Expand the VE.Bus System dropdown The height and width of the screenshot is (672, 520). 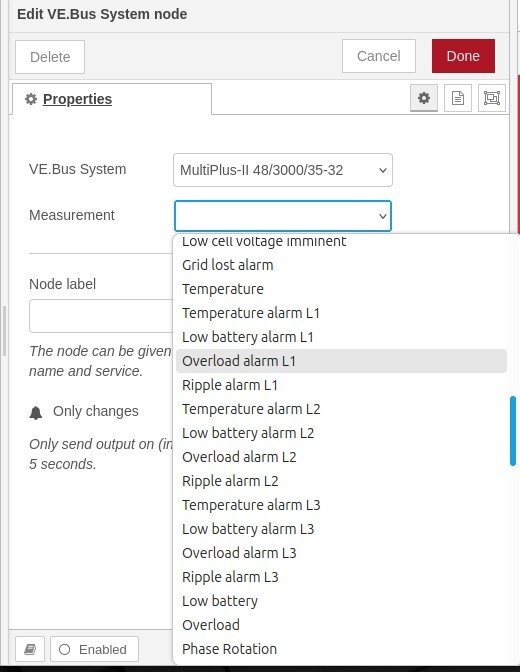(283, 170)
